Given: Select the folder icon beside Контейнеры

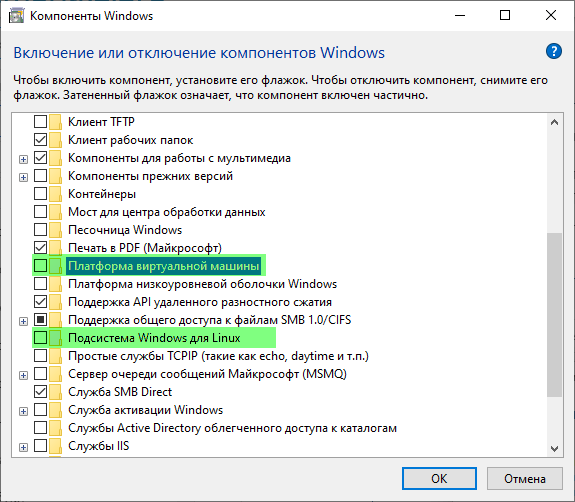Looking at the screenshot, I should (55, 194).
